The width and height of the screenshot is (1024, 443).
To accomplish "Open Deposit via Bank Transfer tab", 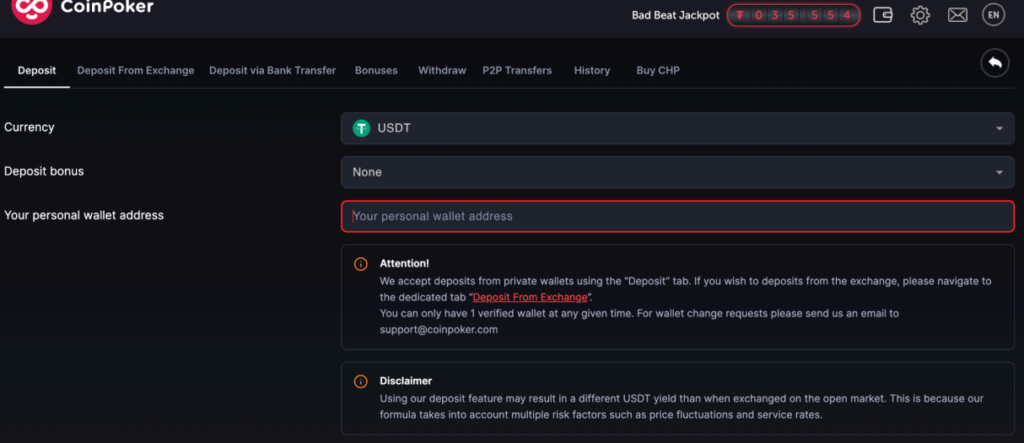I will 272,71.
